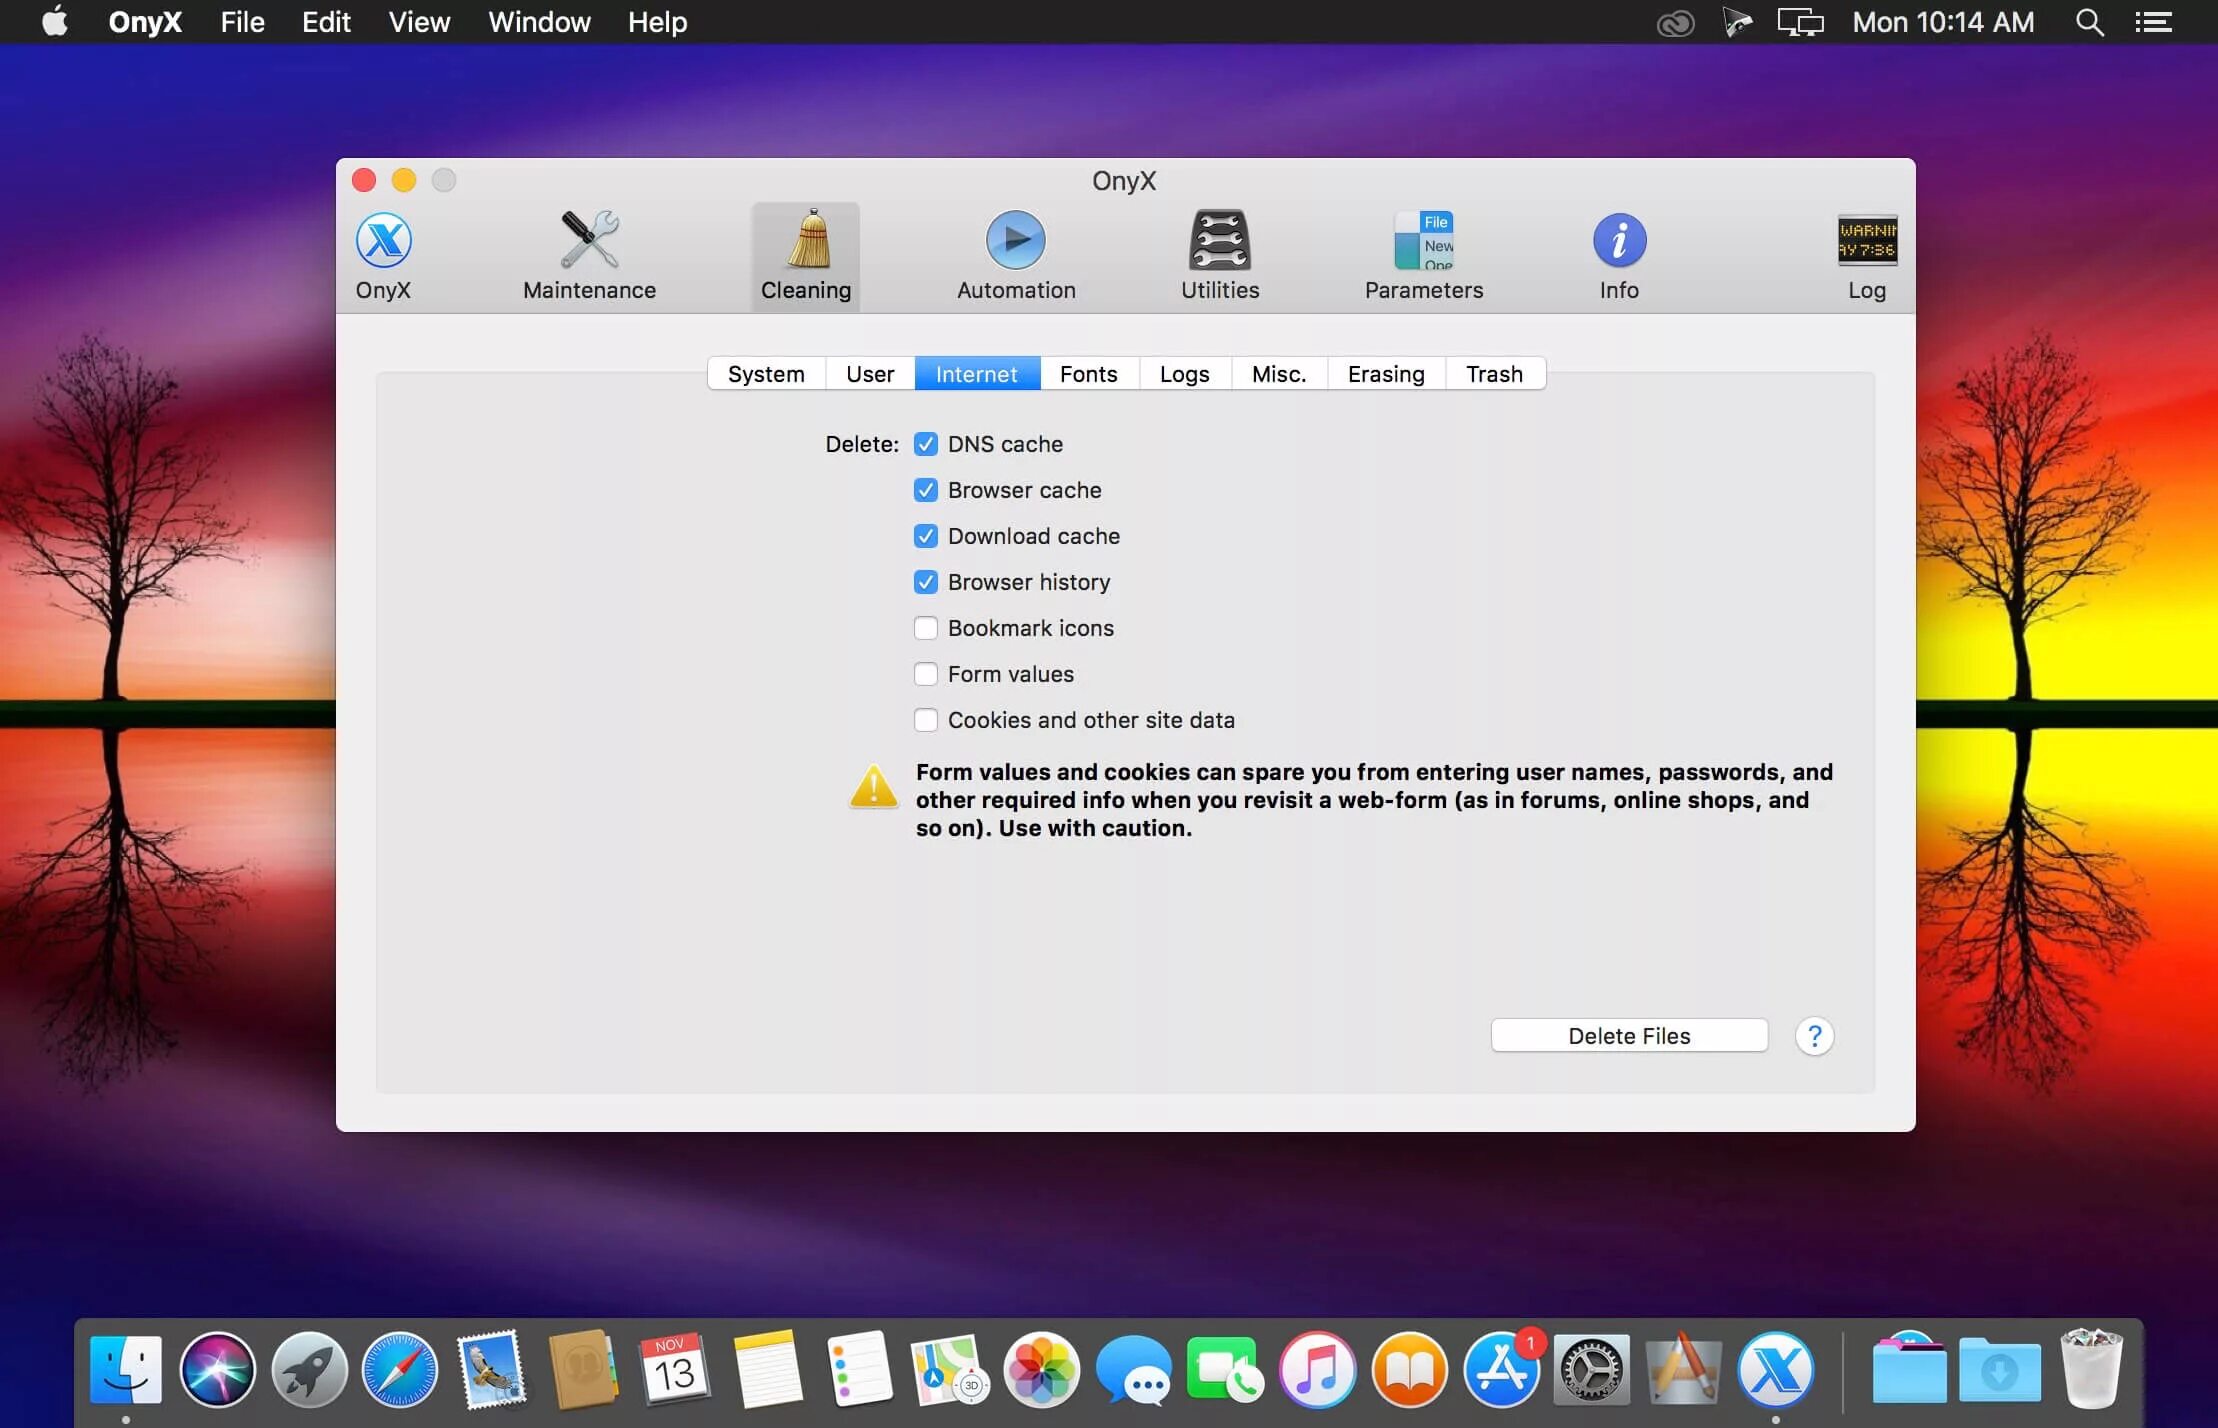Switch to the Erasing tab
Image resolution: width=2218 pixels, height=1428 pixels.
1385,374
